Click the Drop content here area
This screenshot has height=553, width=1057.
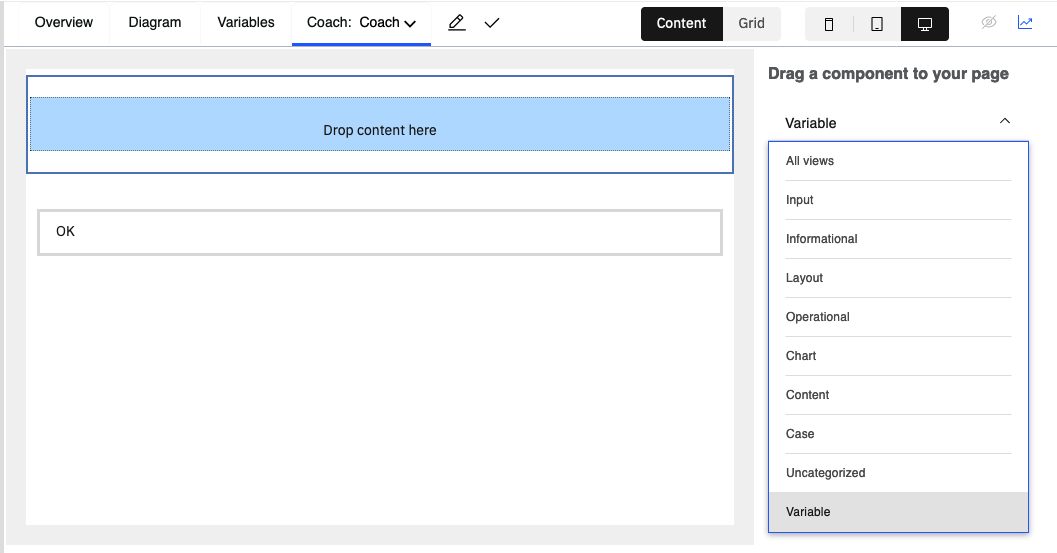click(x=380, y=125)
